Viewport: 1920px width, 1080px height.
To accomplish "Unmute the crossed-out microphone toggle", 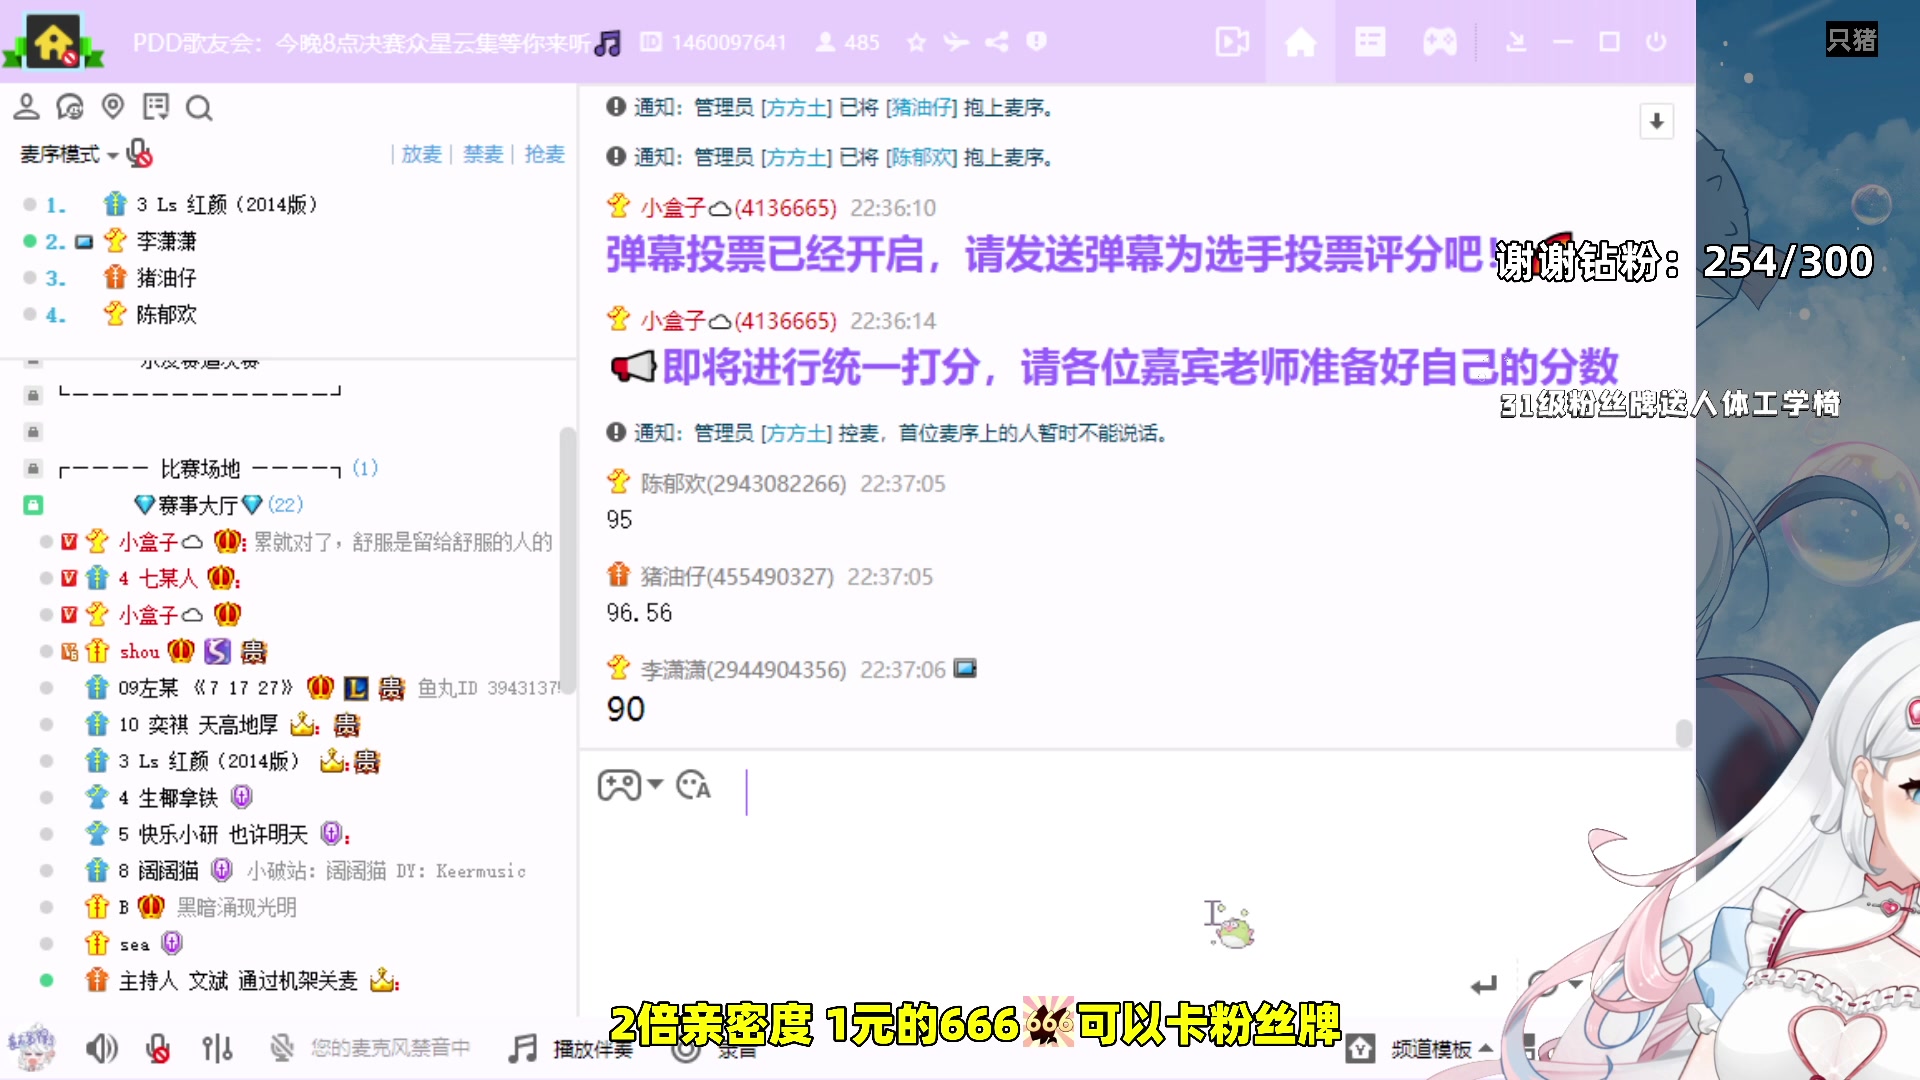I will coord(158,1048).
